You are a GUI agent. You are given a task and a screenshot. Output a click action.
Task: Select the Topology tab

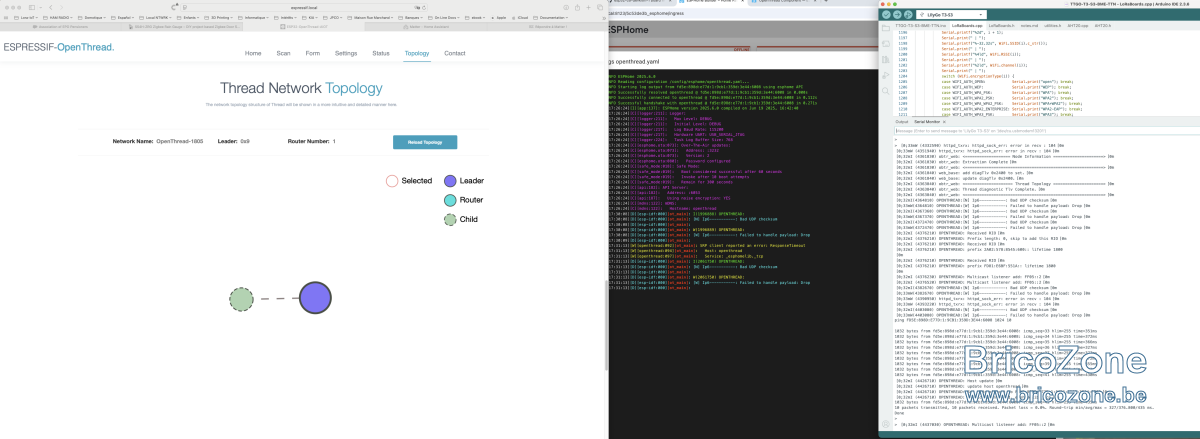(x=417, y=53)
